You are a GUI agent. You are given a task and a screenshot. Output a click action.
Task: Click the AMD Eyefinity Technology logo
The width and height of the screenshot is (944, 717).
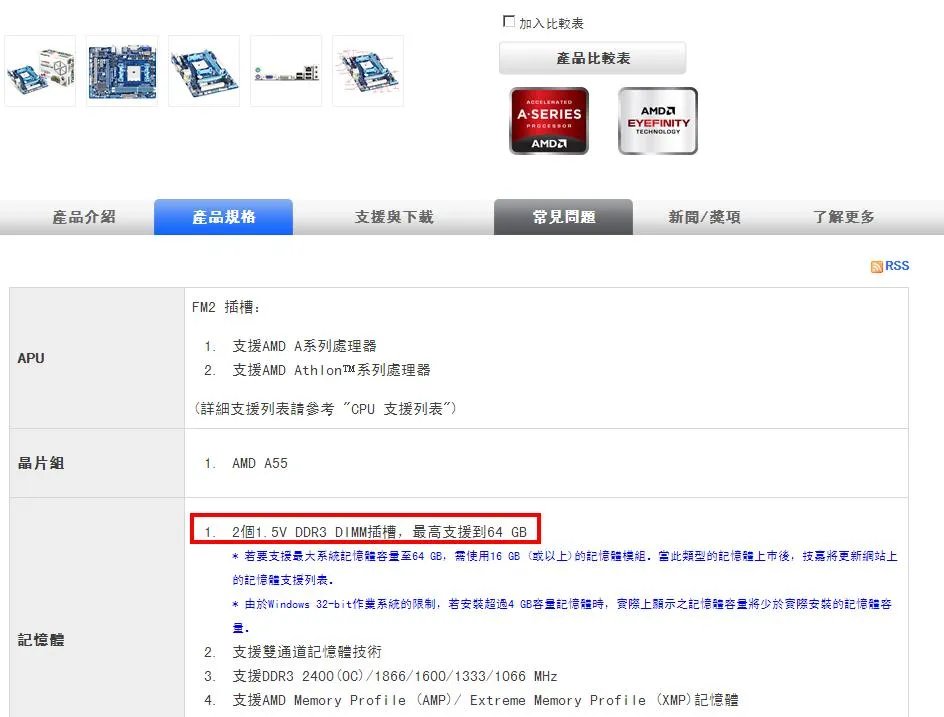coord(657,121)
